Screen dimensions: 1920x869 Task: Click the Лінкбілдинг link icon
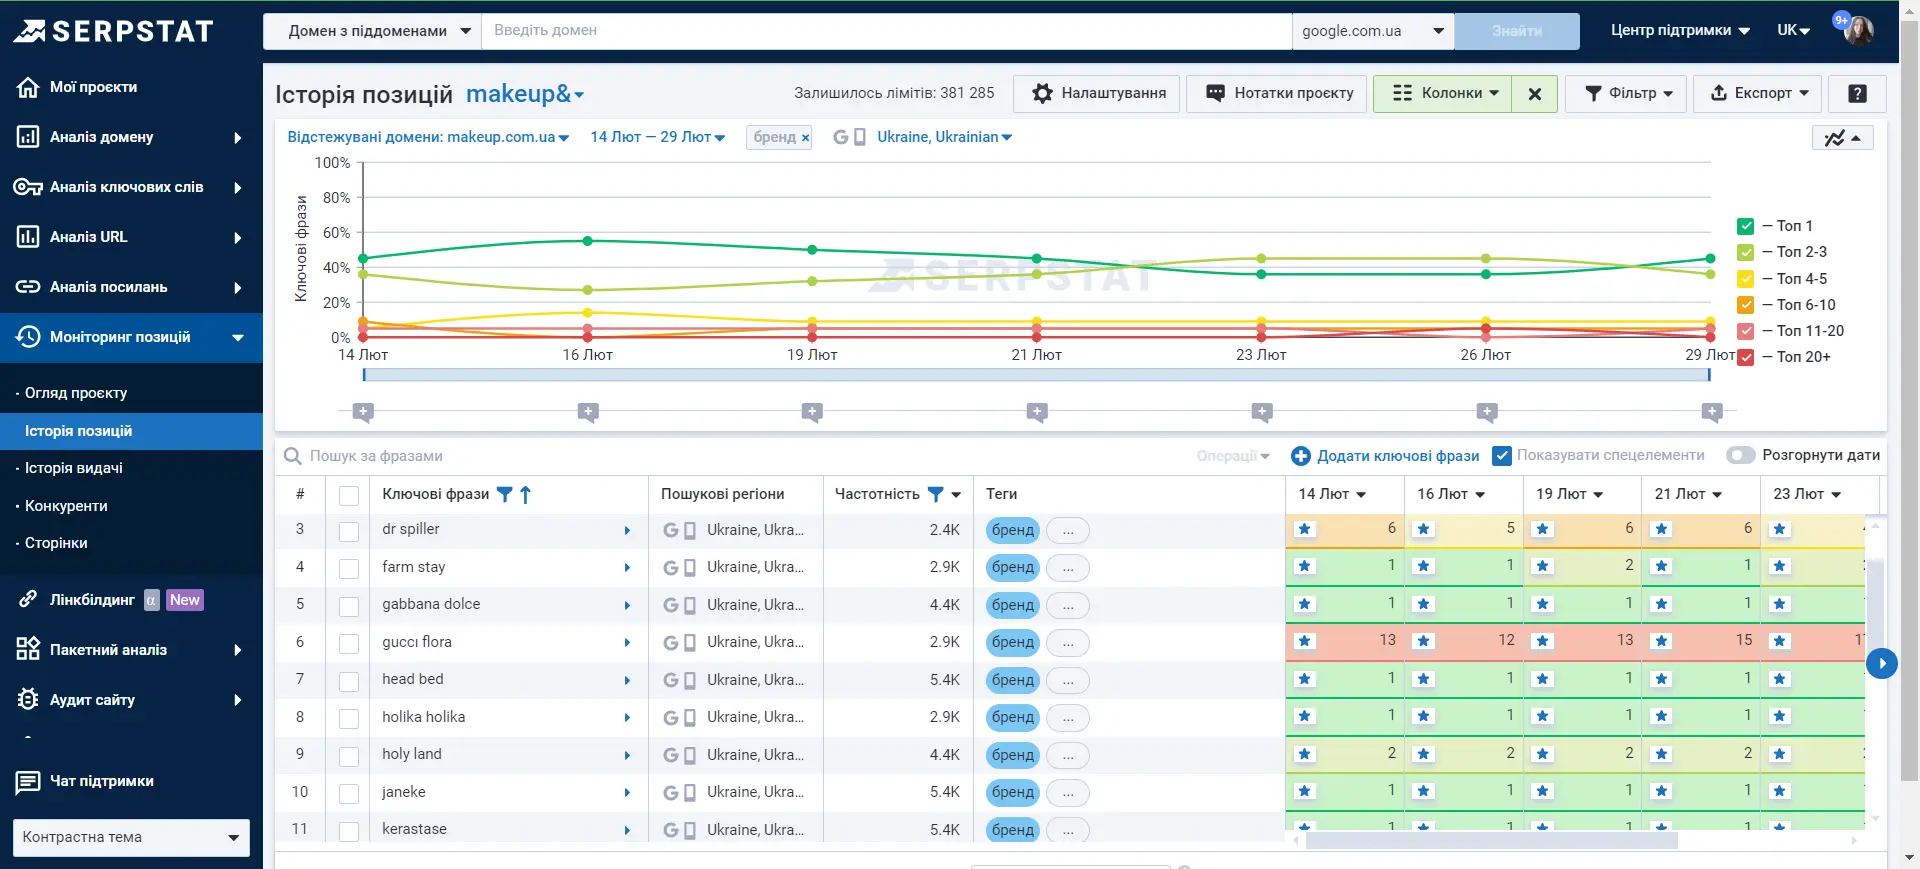point(28,600)
